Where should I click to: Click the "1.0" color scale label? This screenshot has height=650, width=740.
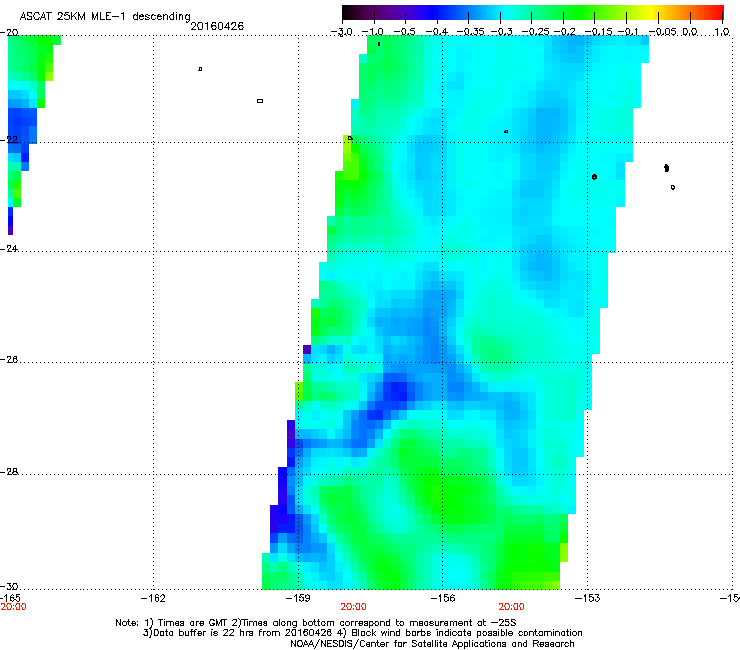tap(722, 32)
